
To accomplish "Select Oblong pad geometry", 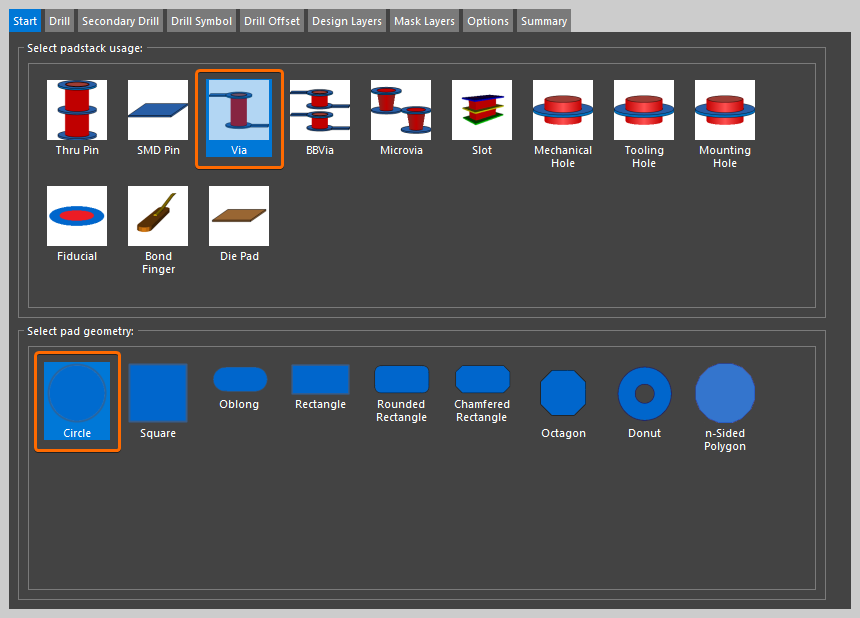I will click(239, 380).
